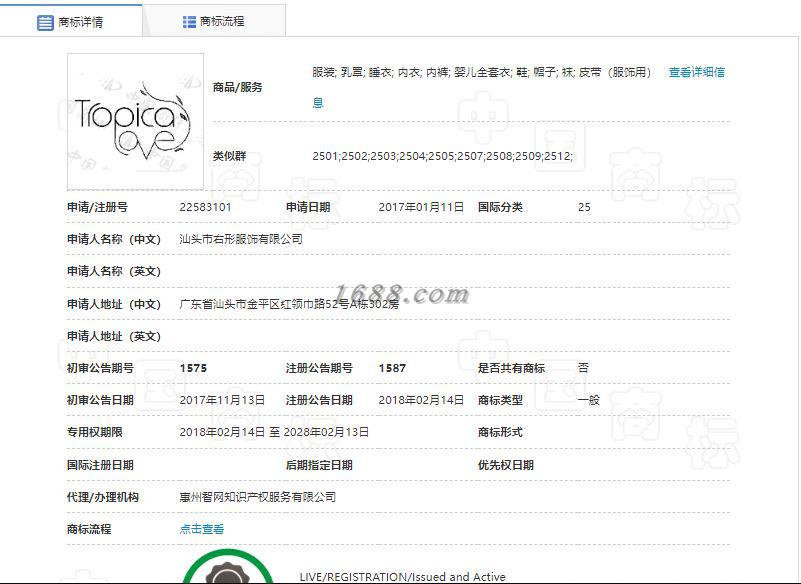
Task: Click the international class value 25
Action: pyautogui.click(x=584, y=207)
